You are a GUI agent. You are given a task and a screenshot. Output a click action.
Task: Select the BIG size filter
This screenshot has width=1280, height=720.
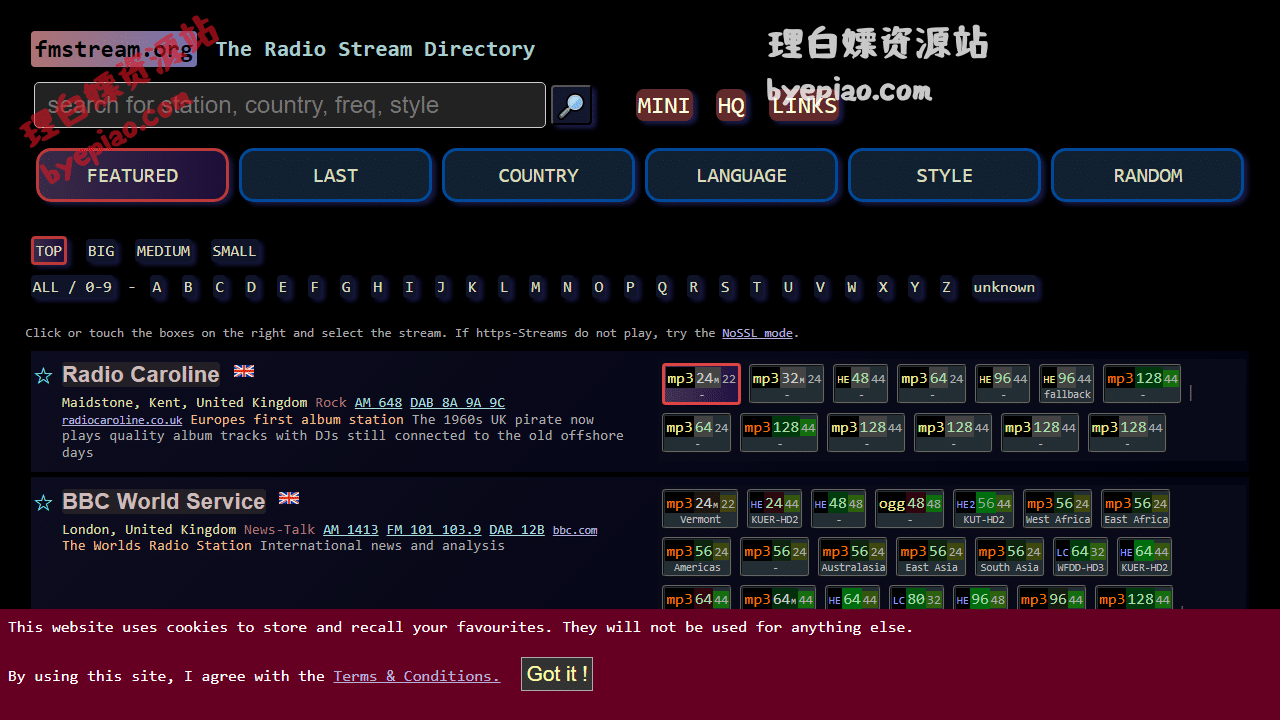[x=101, y=251]
